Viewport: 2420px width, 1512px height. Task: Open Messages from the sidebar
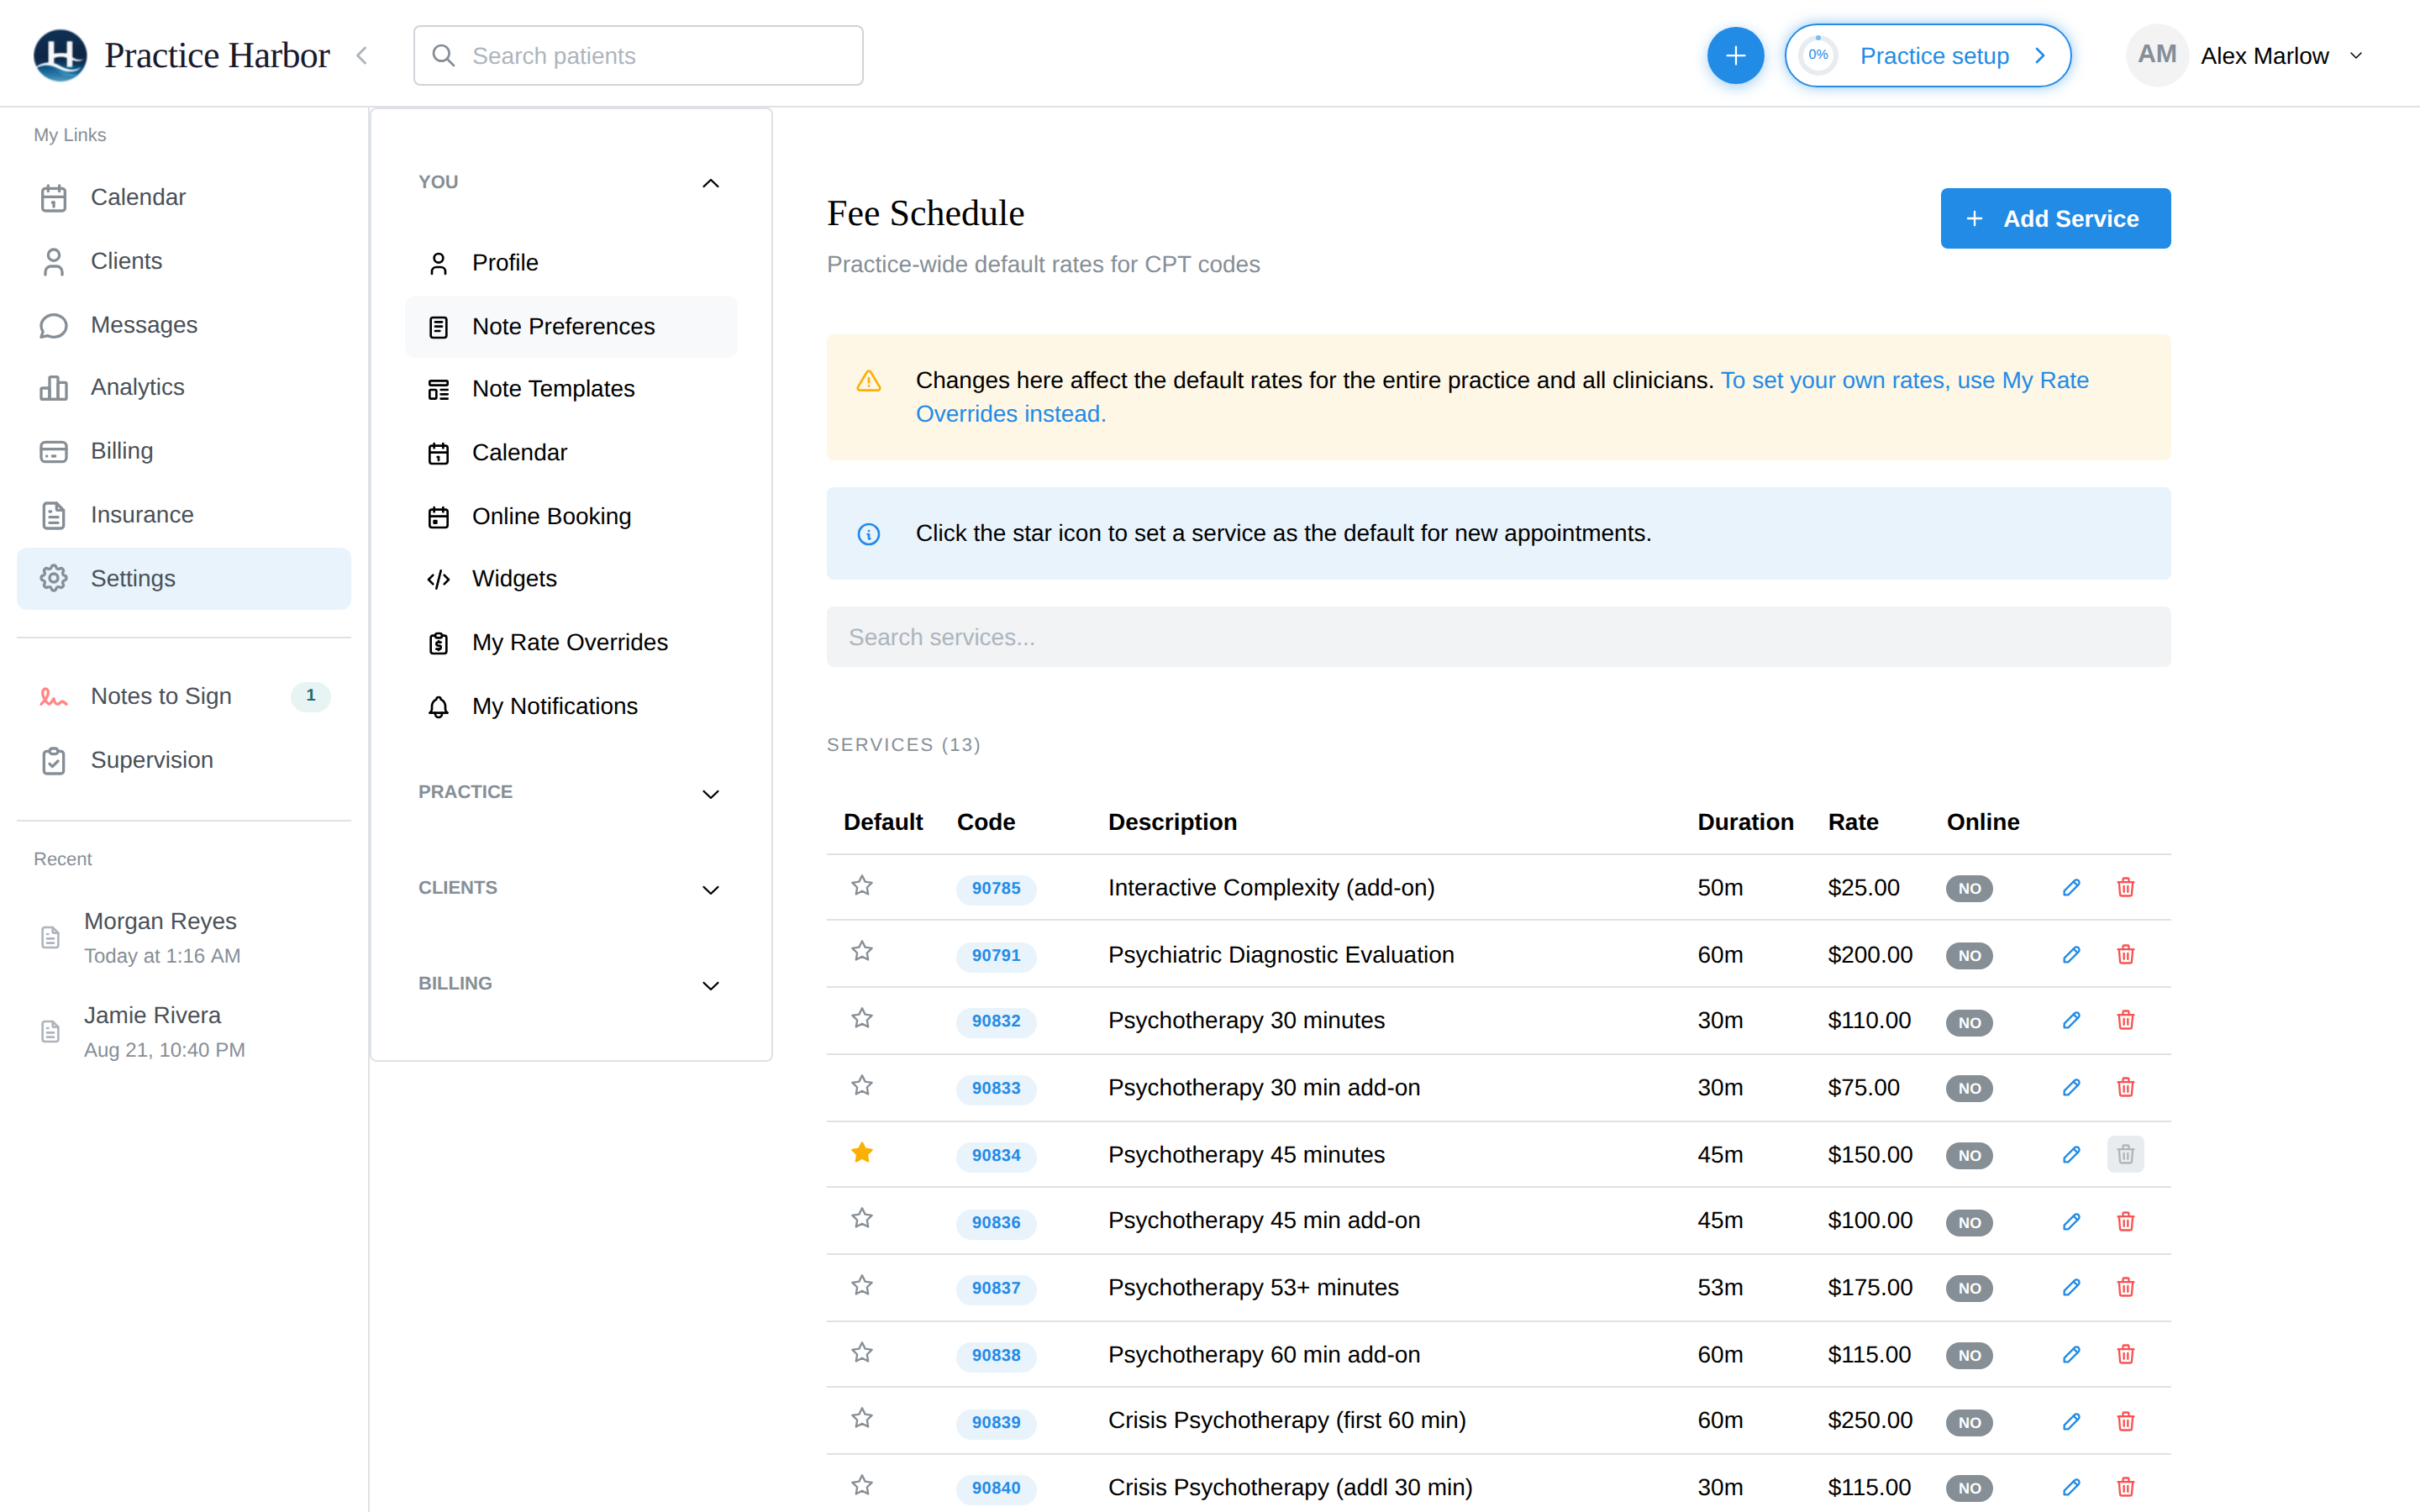[184, 325]
